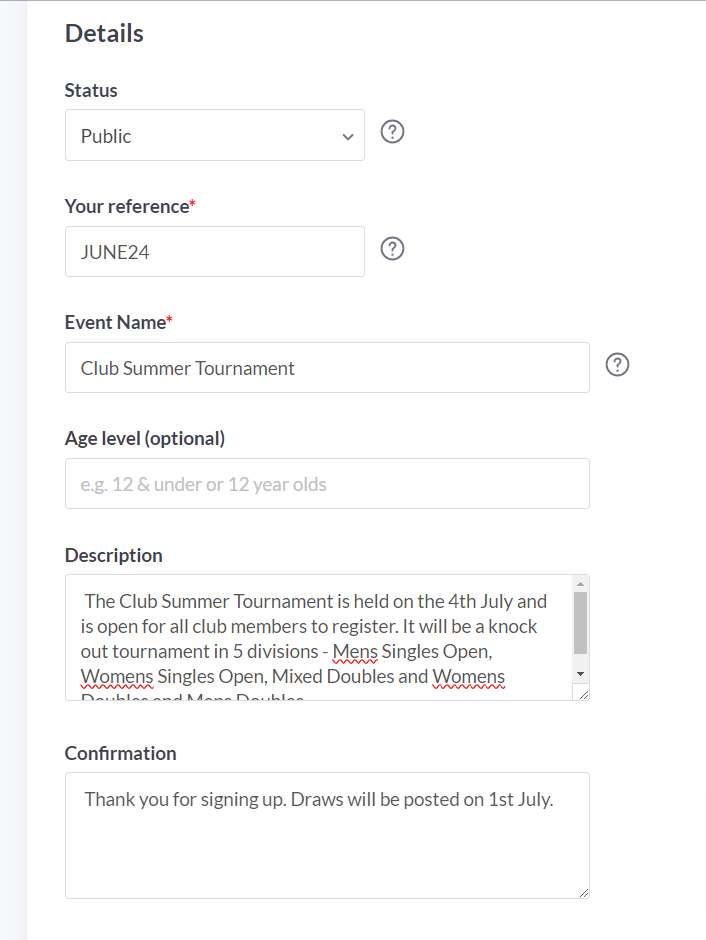Focus the Event Name field with Club Summer Tournament
Image resolution: width=706 pixels, height=940 pixels.
coord(327,367)
